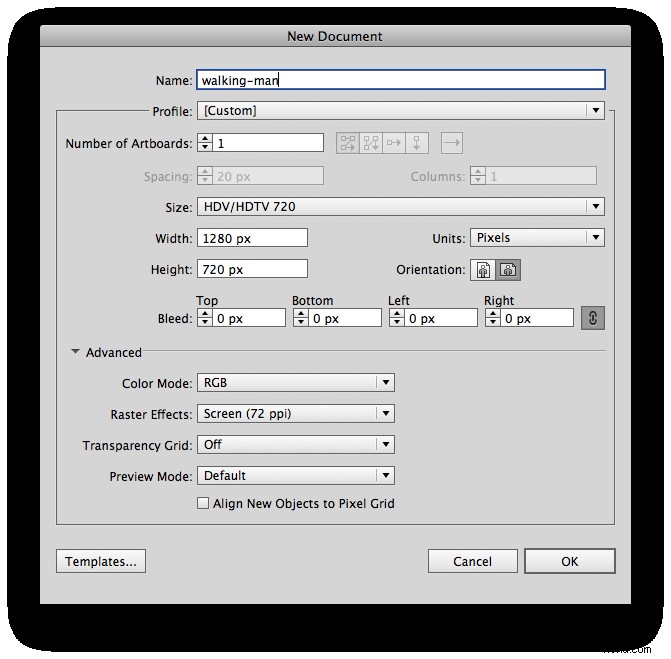
Task: Click the Advanced section label
Action: pos(113,352)
